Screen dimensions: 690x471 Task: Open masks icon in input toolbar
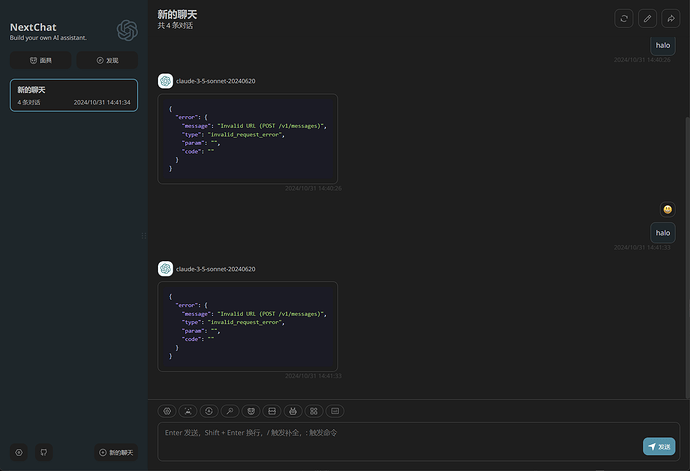(x=251, y=411)
